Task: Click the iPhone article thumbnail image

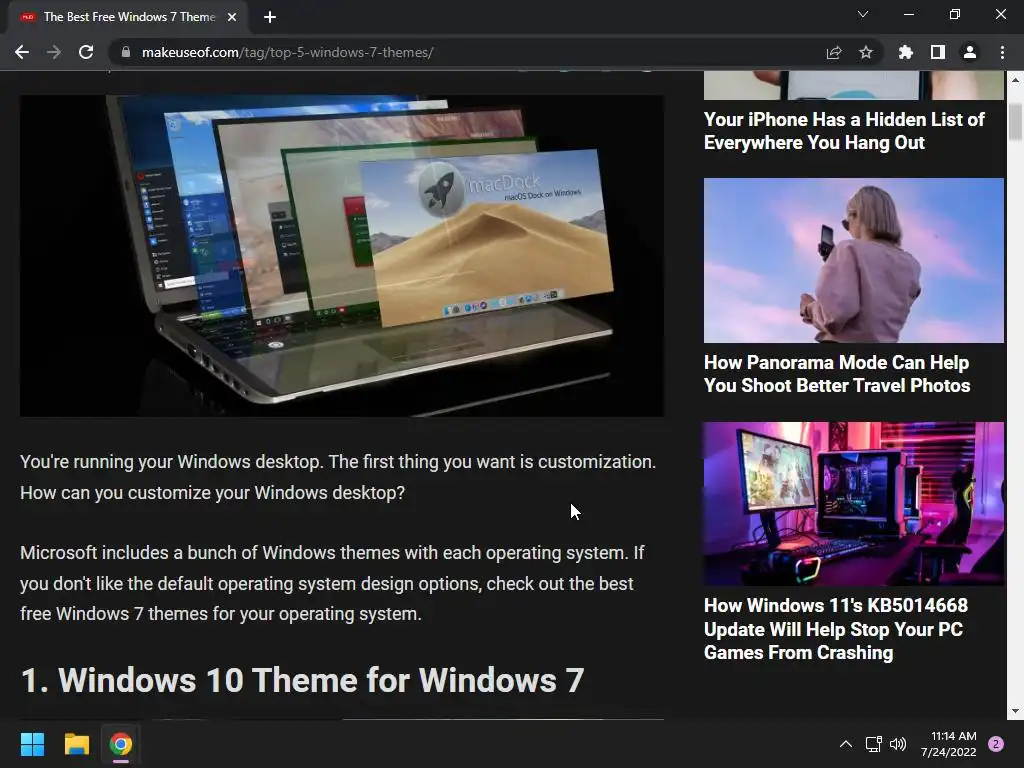Action: pos(854,86)
